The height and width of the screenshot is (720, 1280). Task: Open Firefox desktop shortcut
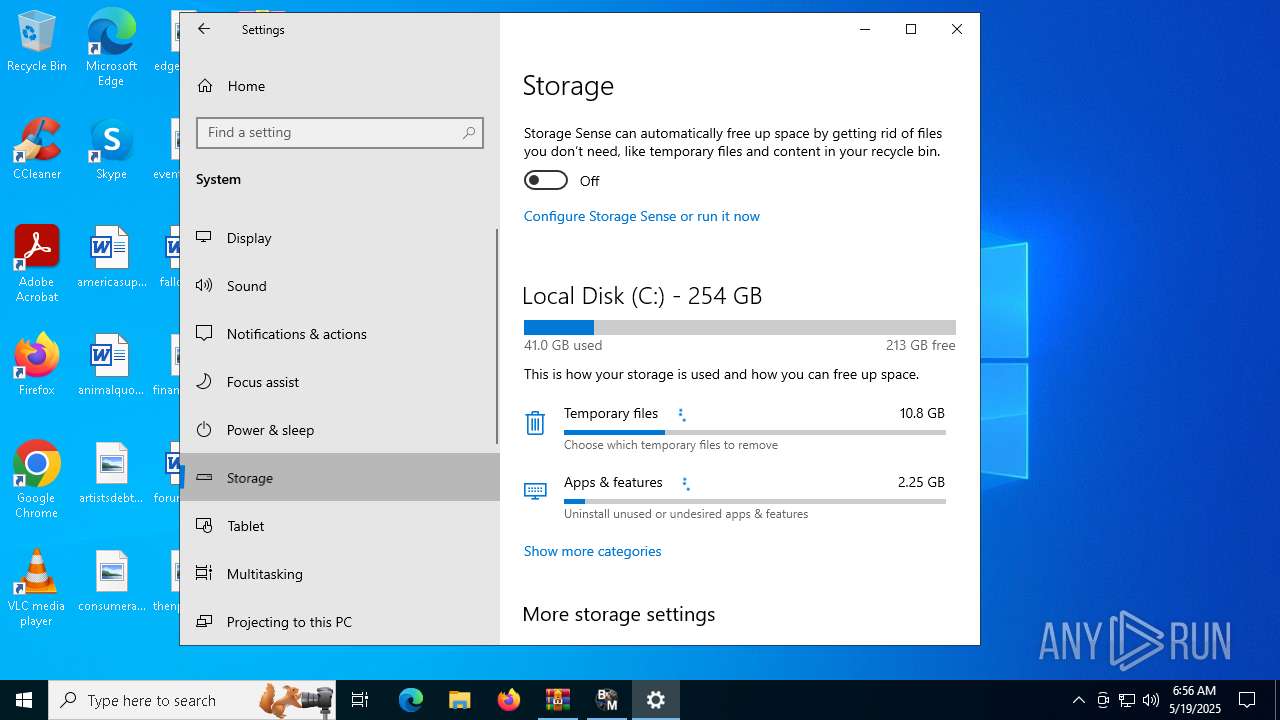(37, 365)
